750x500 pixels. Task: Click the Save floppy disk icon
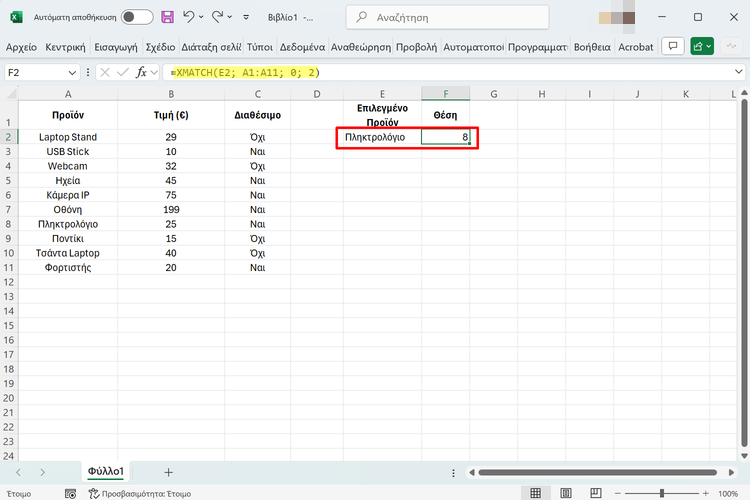coord(167,17)
